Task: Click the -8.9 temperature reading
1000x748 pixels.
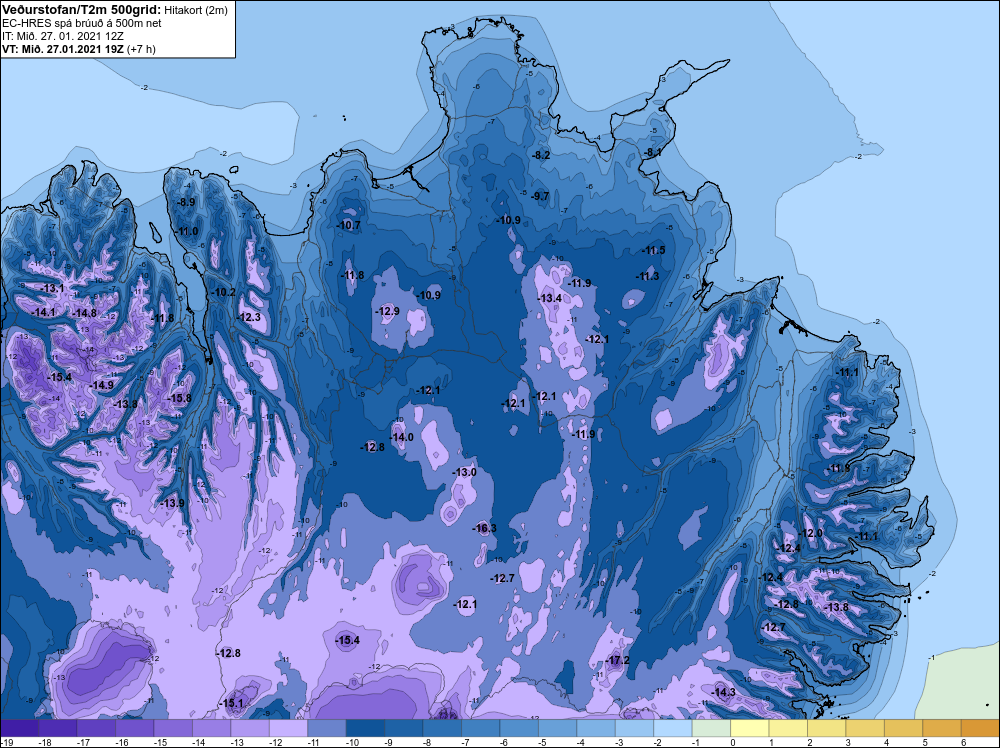Action: (x=186, y=202)
